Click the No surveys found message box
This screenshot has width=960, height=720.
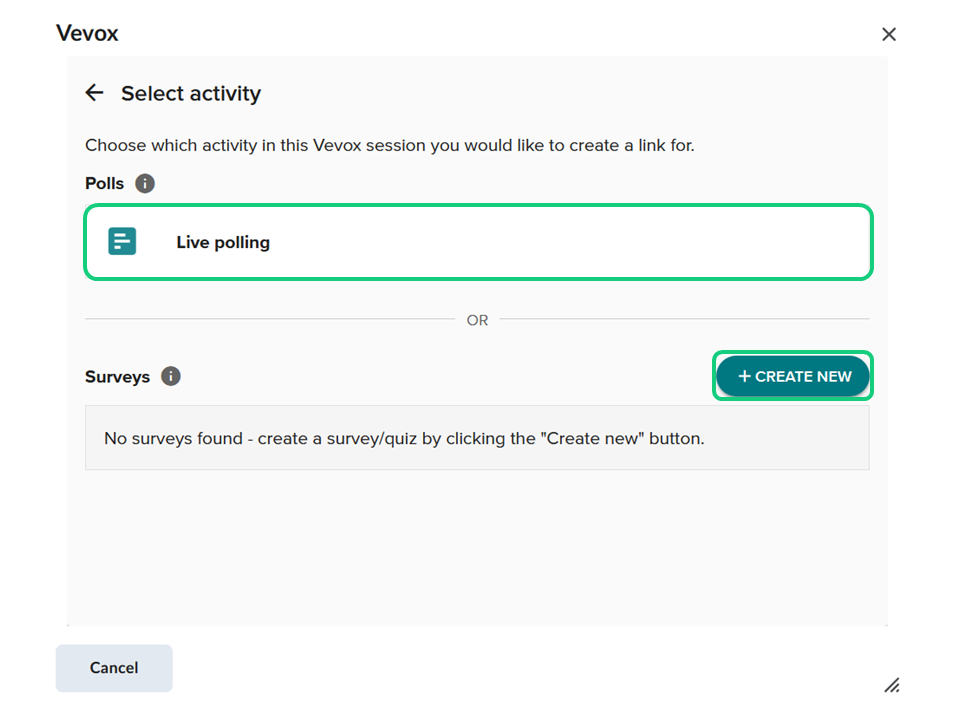click(x=477, y=438)
